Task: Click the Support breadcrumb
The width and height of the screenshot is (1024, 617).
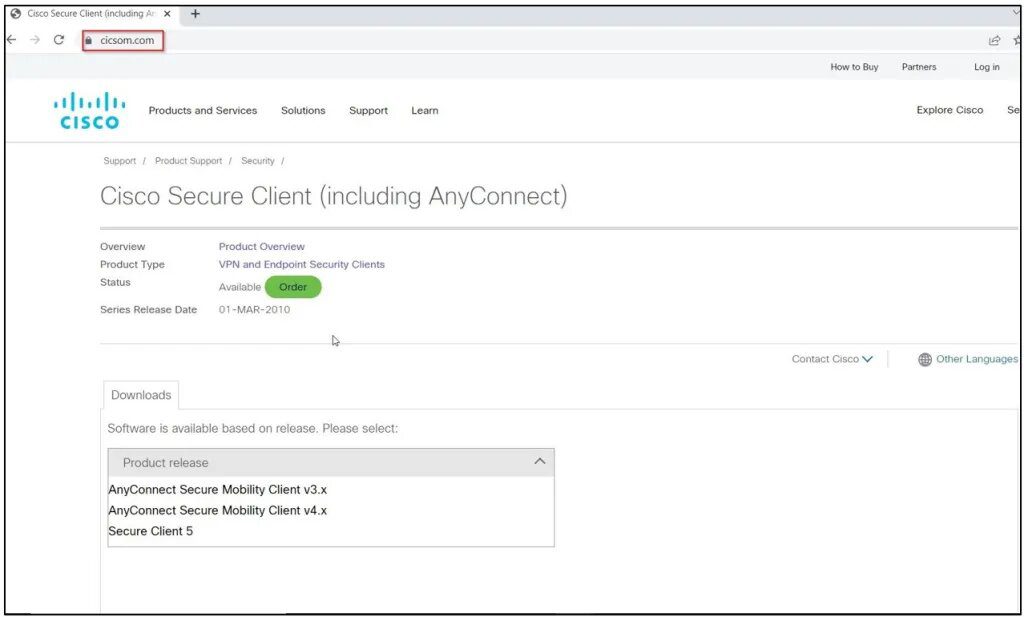Action: point(120,161)
